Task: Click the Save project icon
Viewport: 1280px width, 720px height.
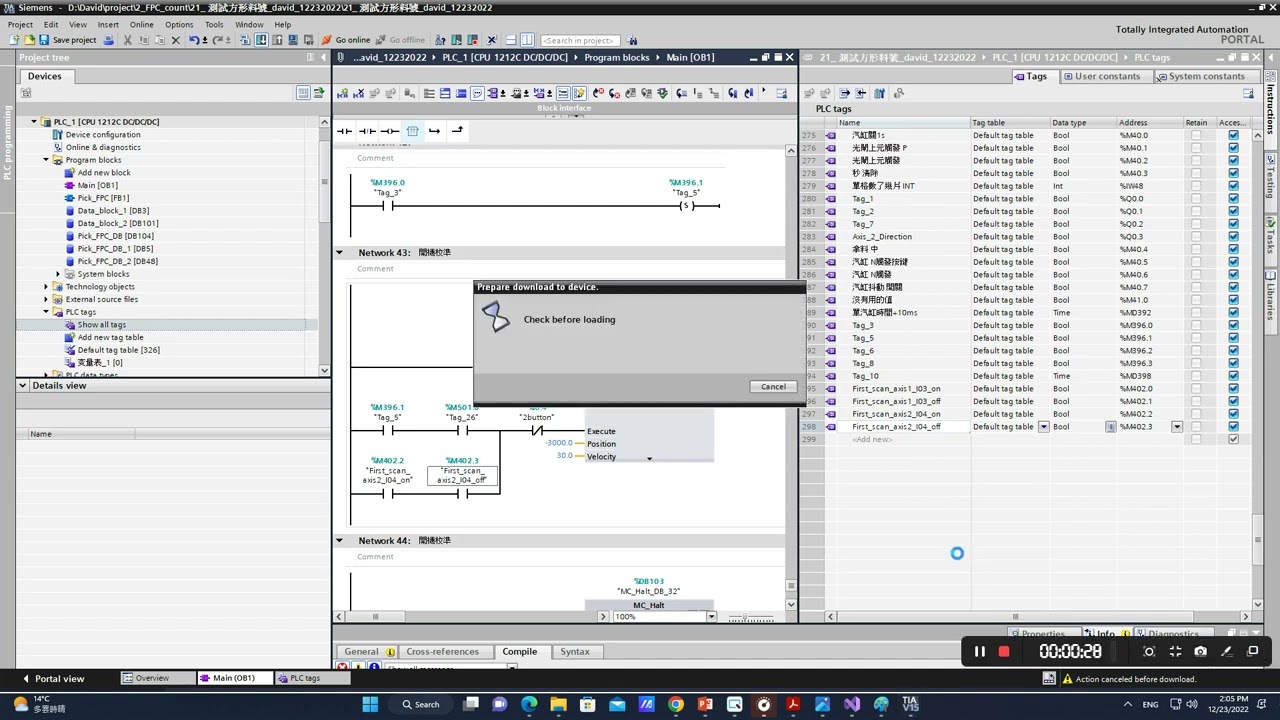Action: pos(46,40)
